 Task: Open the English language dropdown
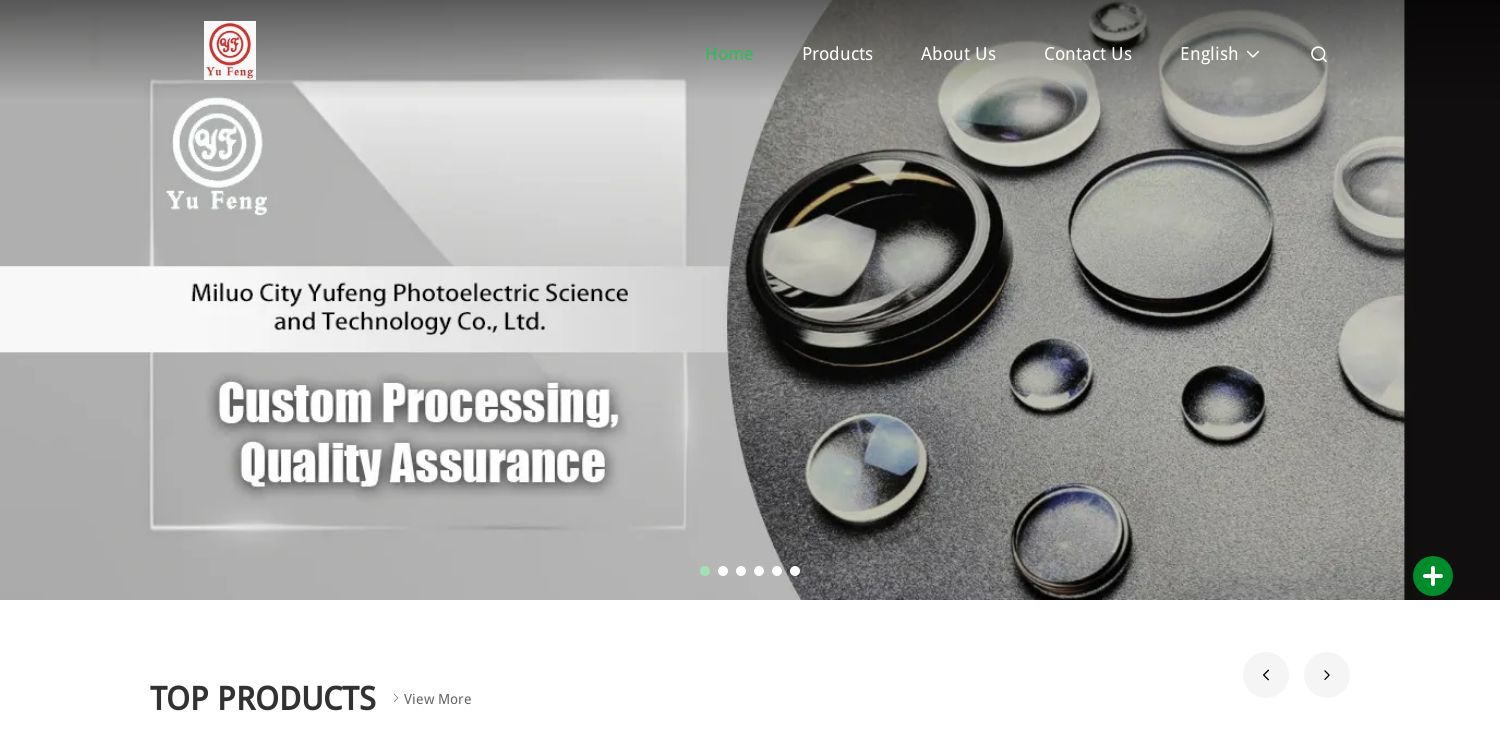(x=1209, y=54)
